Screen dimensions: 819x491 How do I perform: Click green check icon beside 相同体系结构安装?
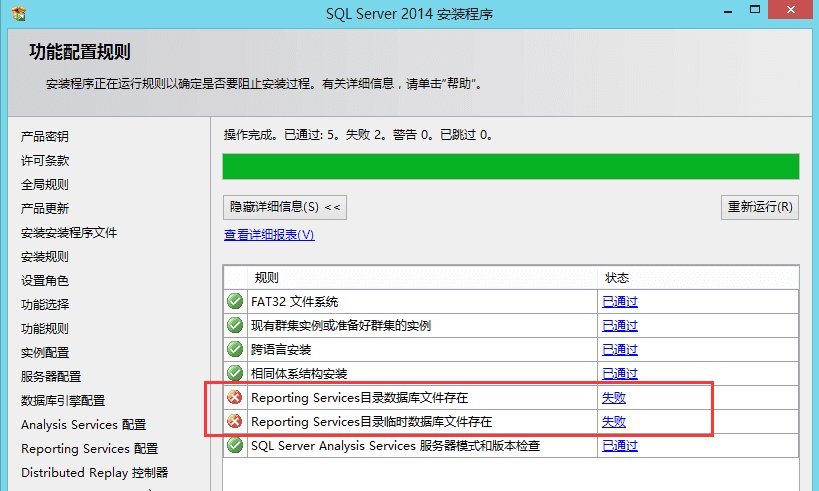pos(235,372)
